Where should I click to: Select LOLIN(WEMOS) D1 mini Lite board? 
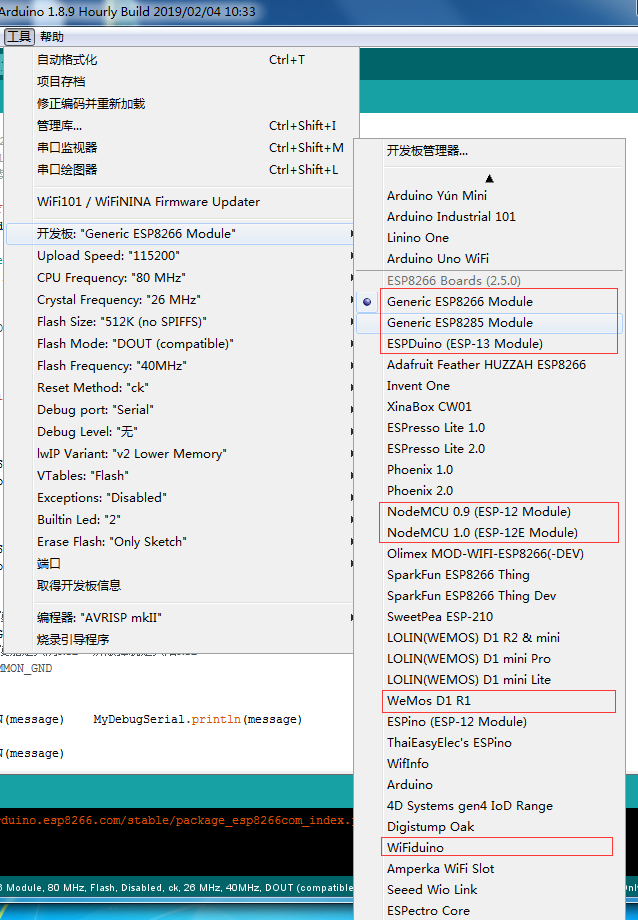coord(490,680)
